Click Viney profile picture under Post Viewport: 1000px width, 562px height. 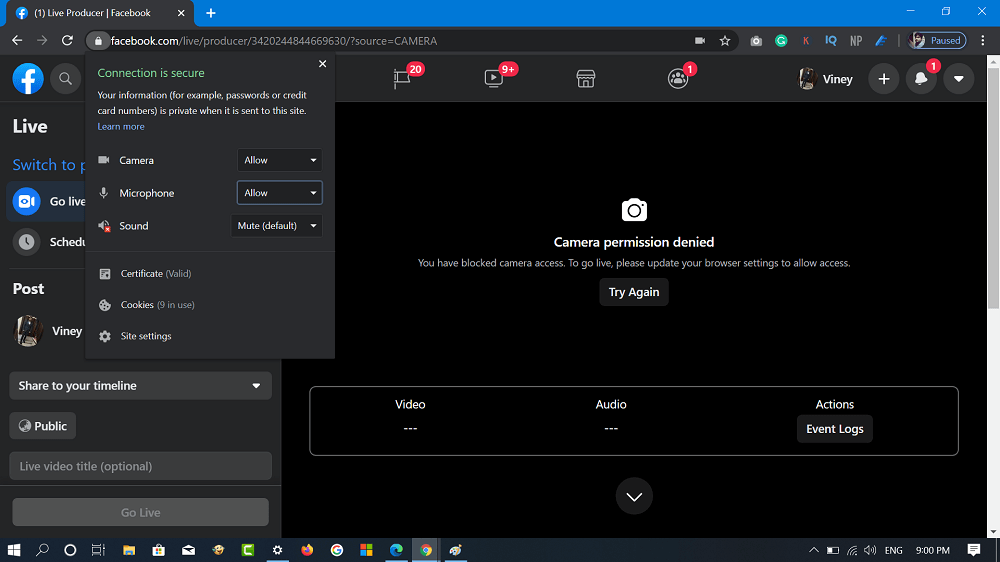(x=28, y=330)
